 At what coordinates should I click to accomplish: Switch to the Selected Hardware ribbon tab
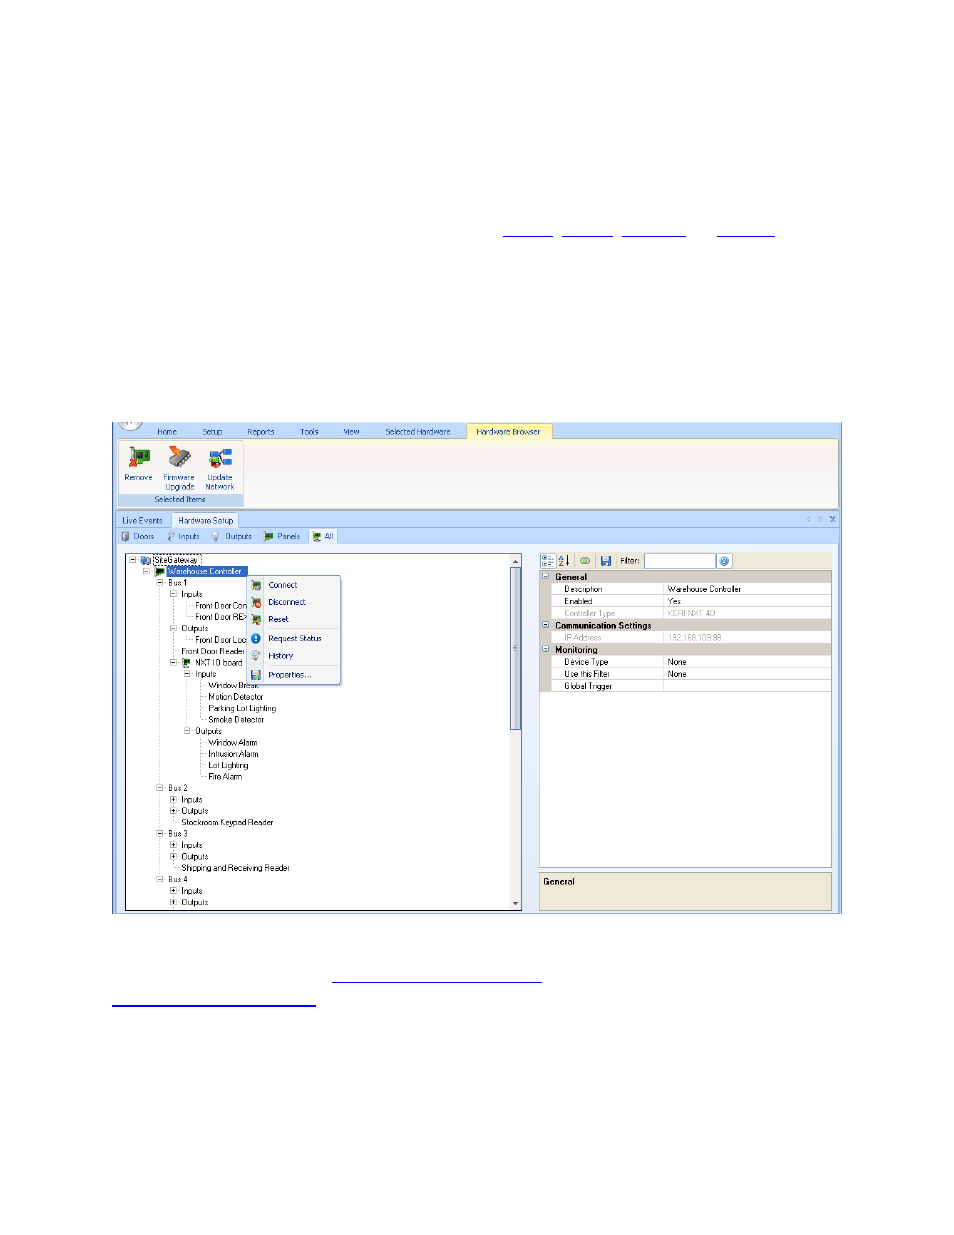[x=418, y=432]
